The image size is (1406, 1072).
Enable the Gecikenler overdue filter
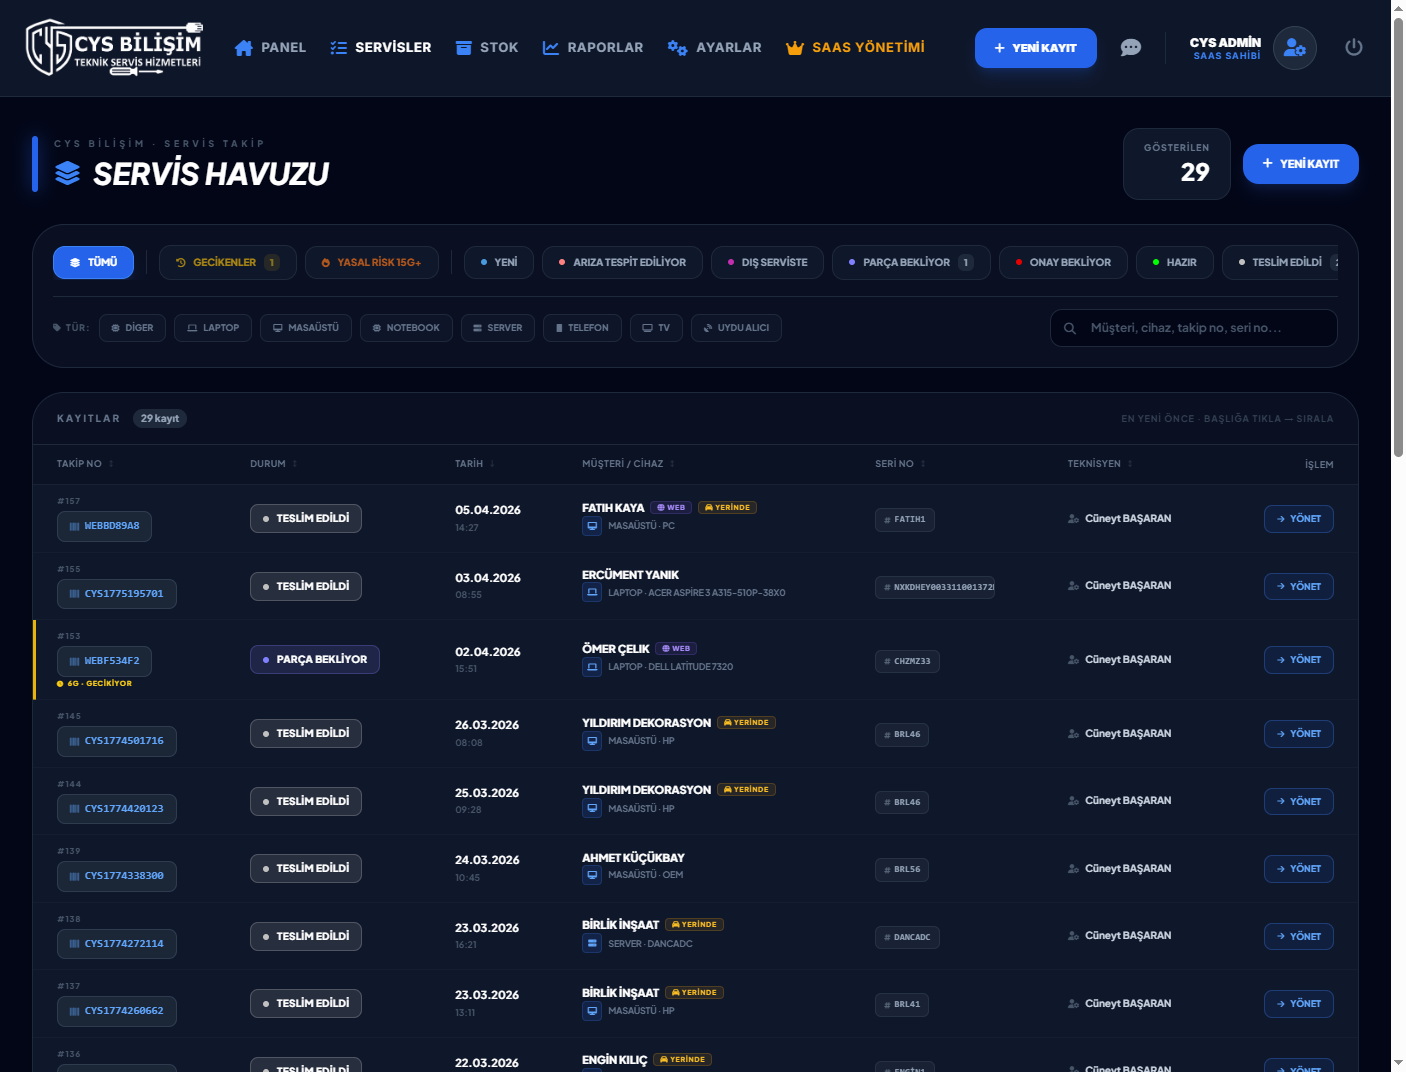[227, 262]
